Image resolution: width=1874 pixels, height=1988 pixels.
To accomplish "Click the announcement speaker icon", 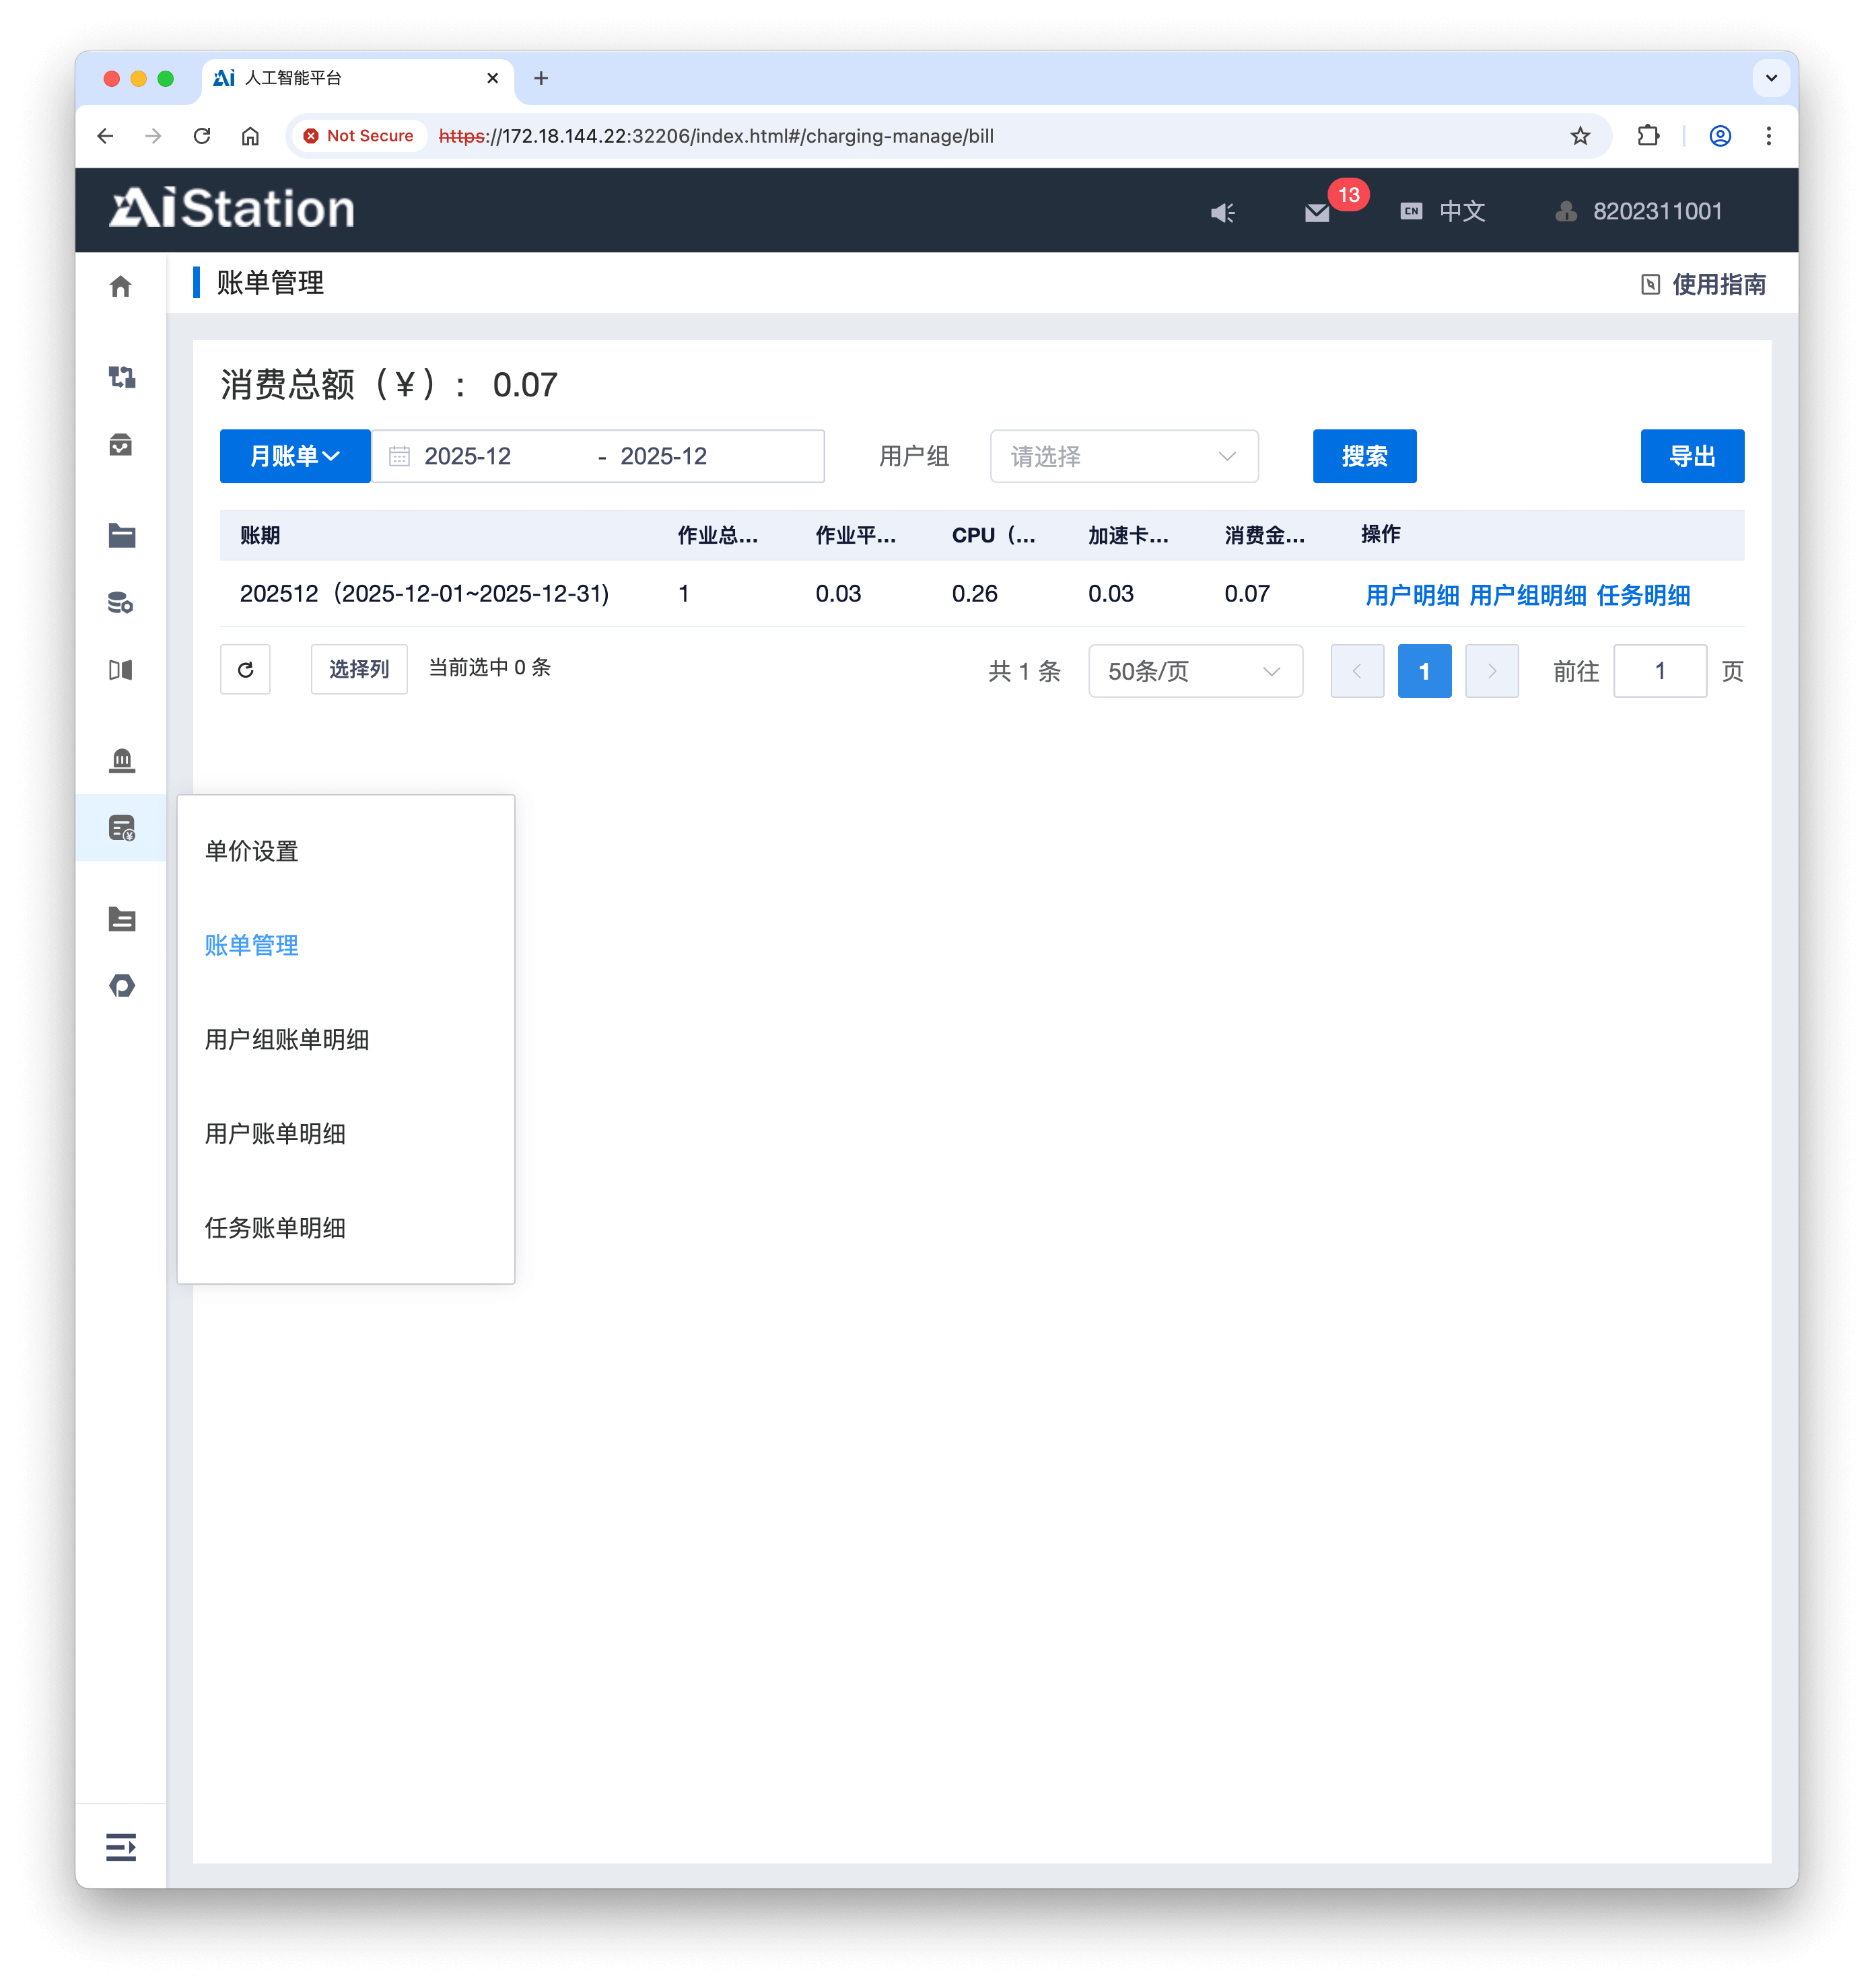I will point(1222,212).
